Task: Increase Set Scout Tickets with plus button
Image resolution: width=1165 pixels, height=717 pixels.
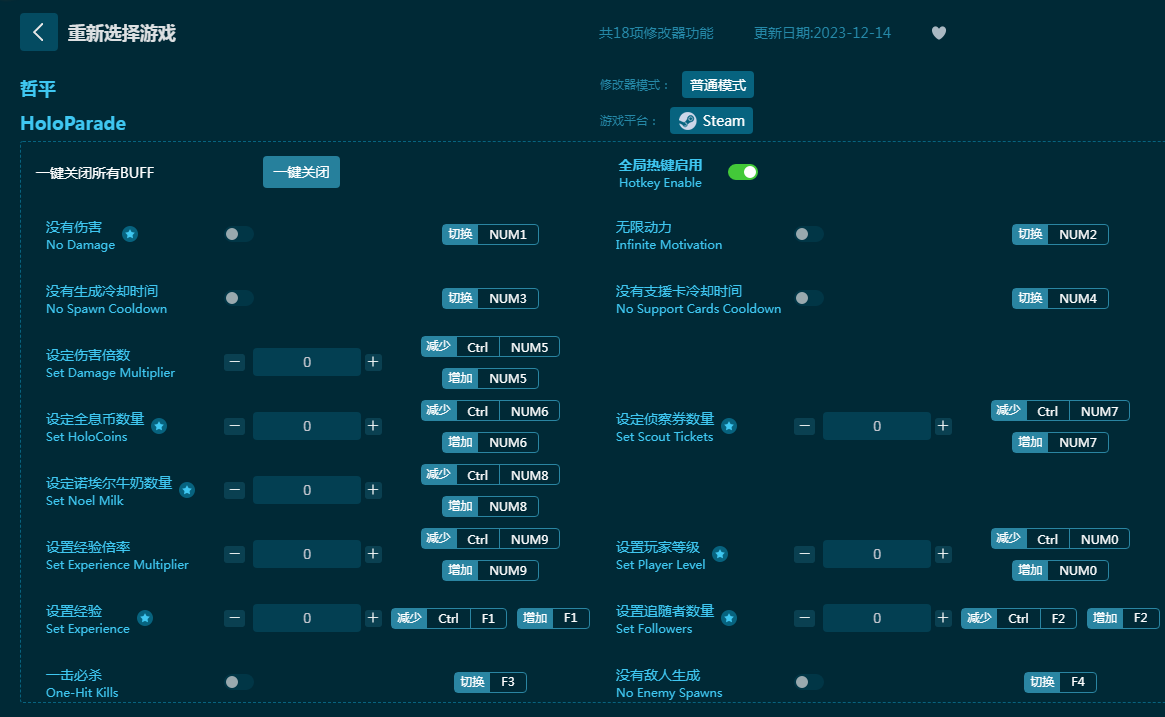Action: pos(943,426)
